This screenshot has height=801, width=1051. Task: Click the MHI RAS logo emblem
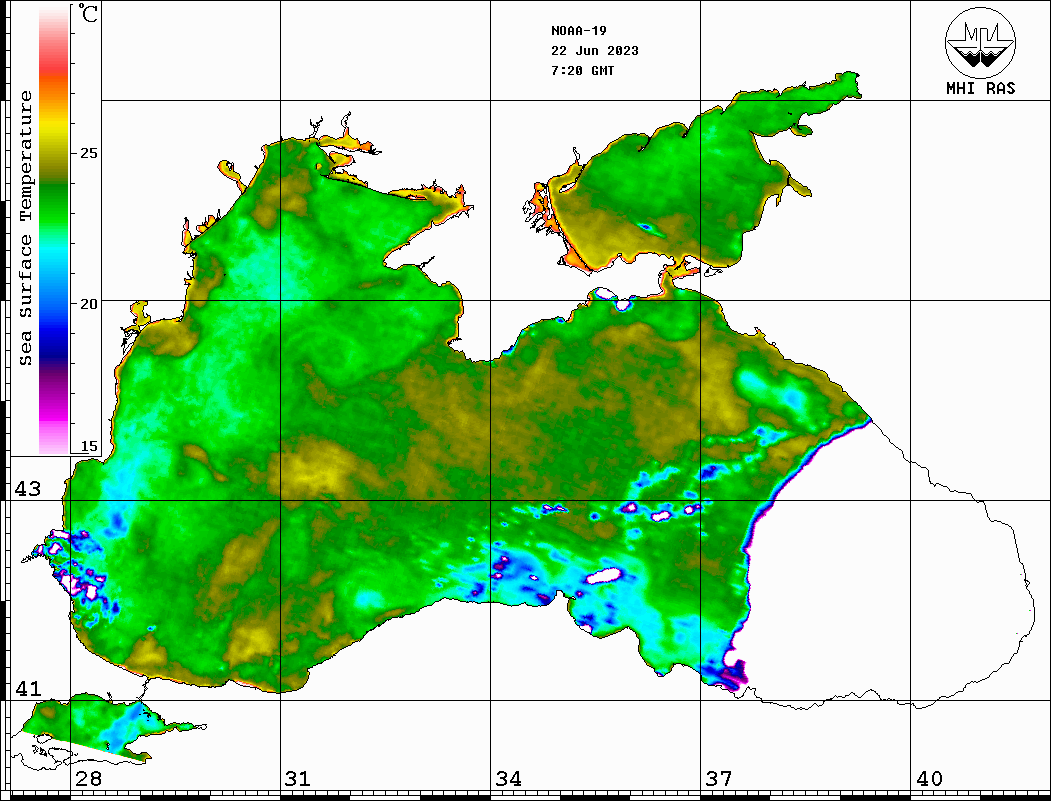point(981,42)
